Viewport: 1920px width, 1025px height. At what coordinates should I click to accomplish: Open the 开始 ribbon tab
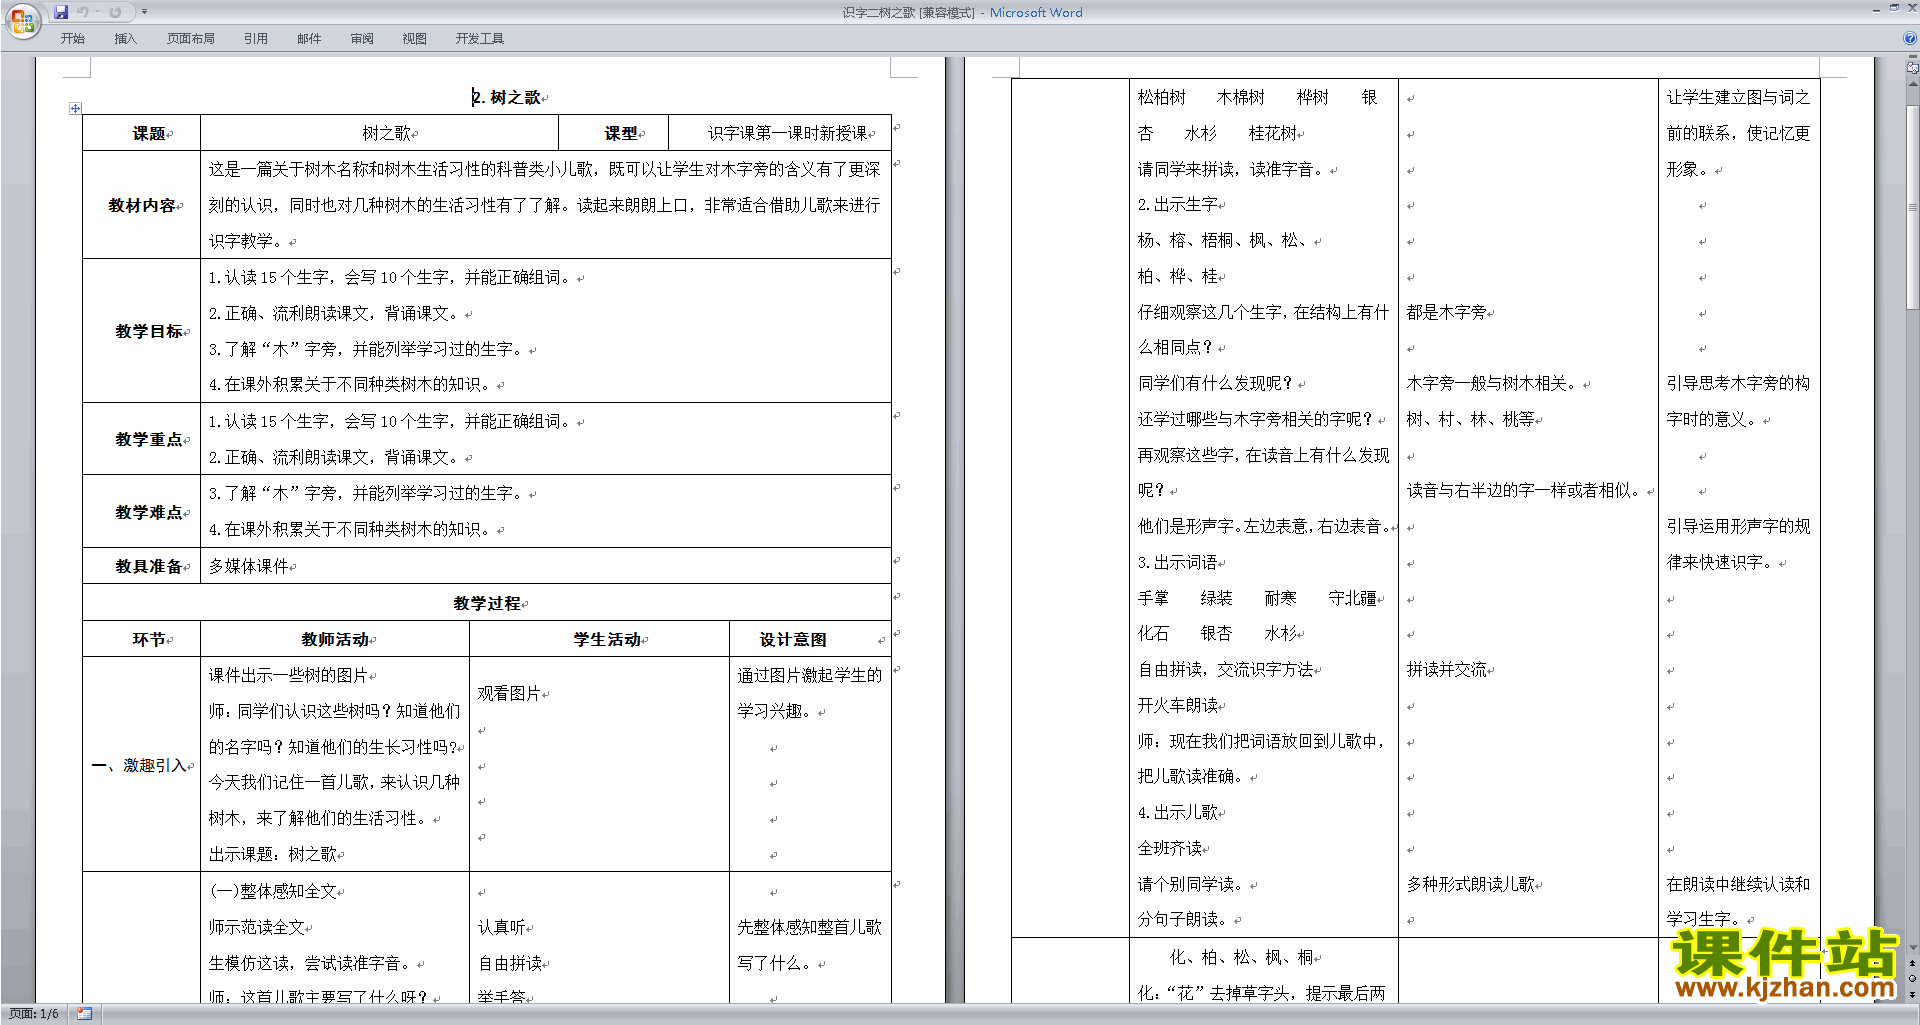click(72, 38)
